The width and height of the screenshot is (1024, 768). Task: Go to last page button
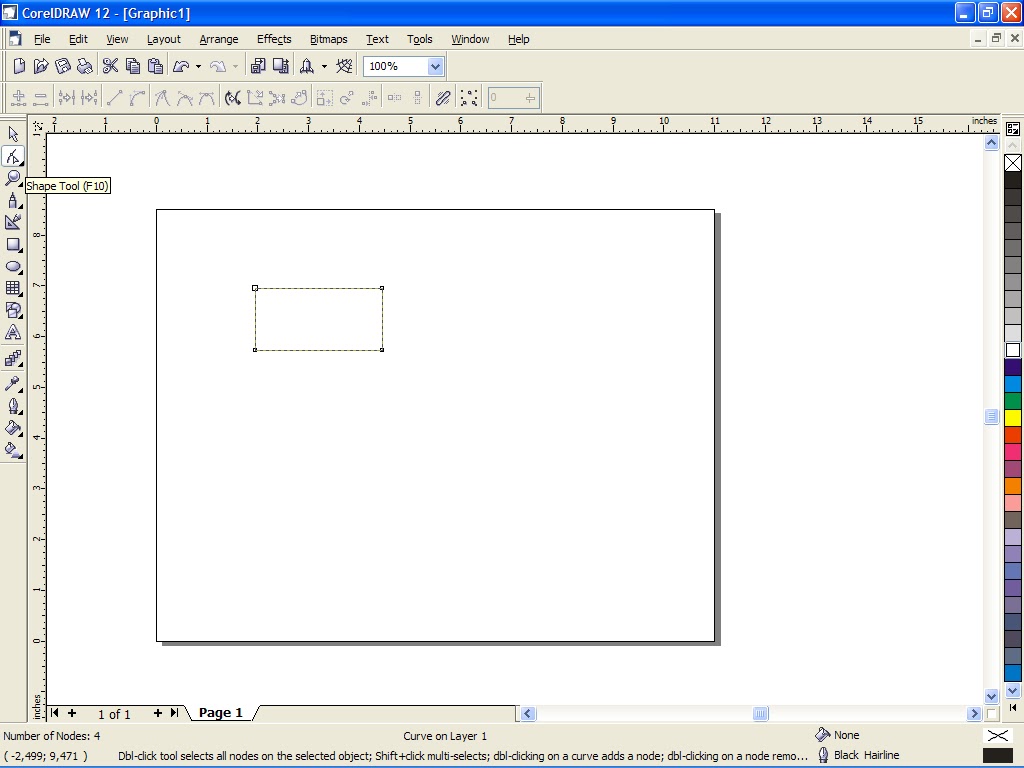tap(174, 713)
